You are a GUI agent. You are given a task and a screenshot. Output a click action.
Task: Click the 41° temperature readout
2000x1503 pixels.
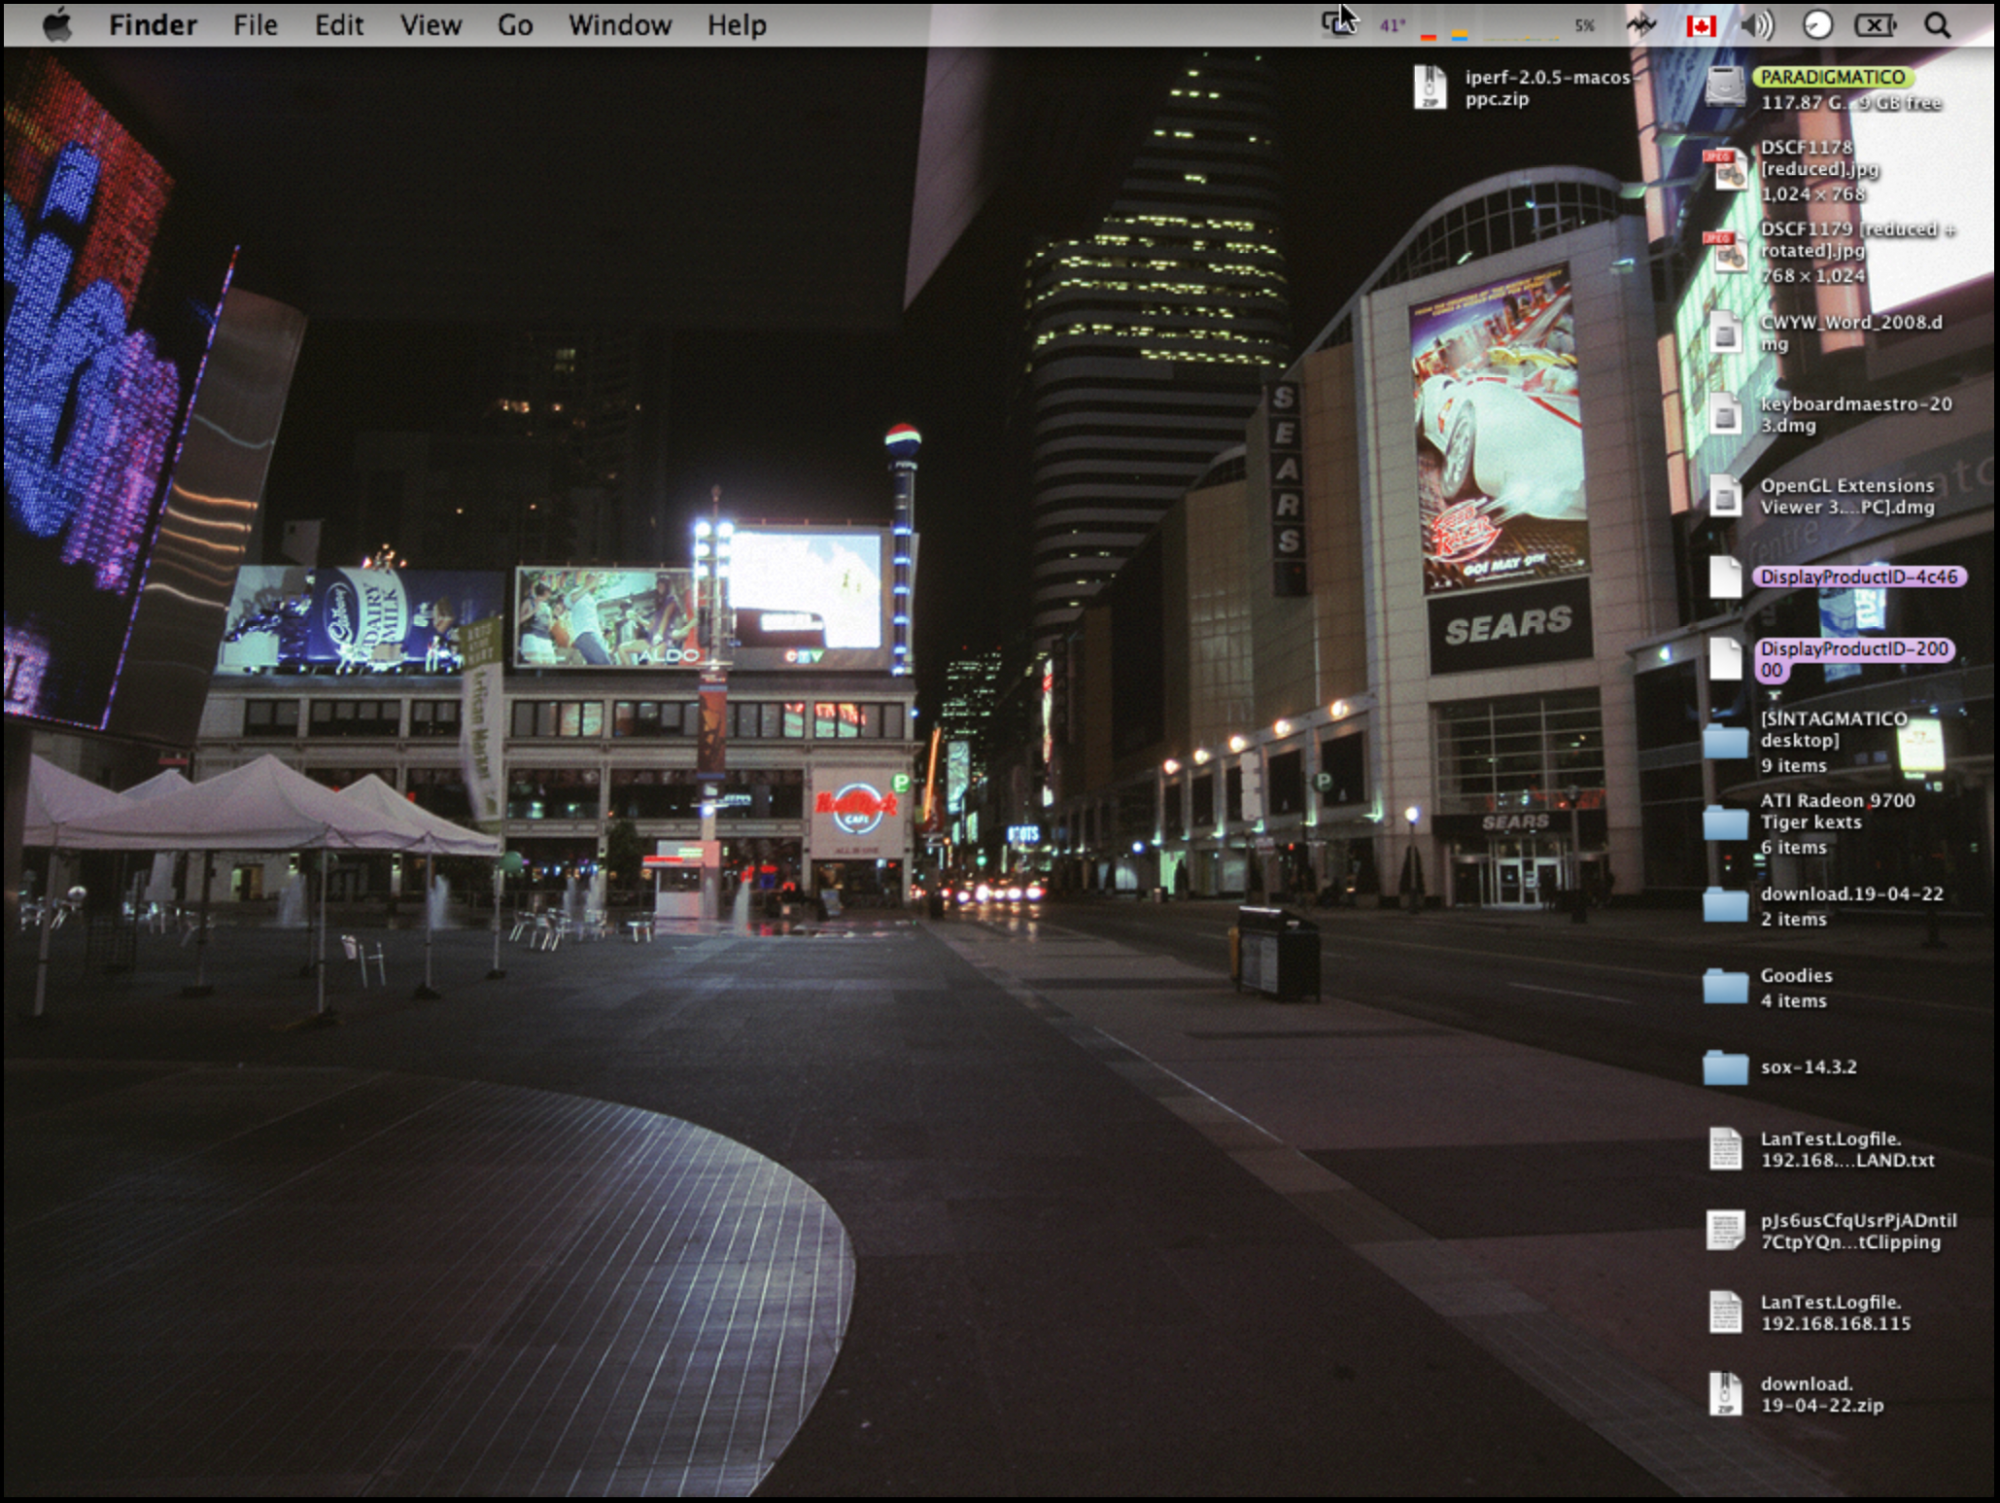point(1392,26)
